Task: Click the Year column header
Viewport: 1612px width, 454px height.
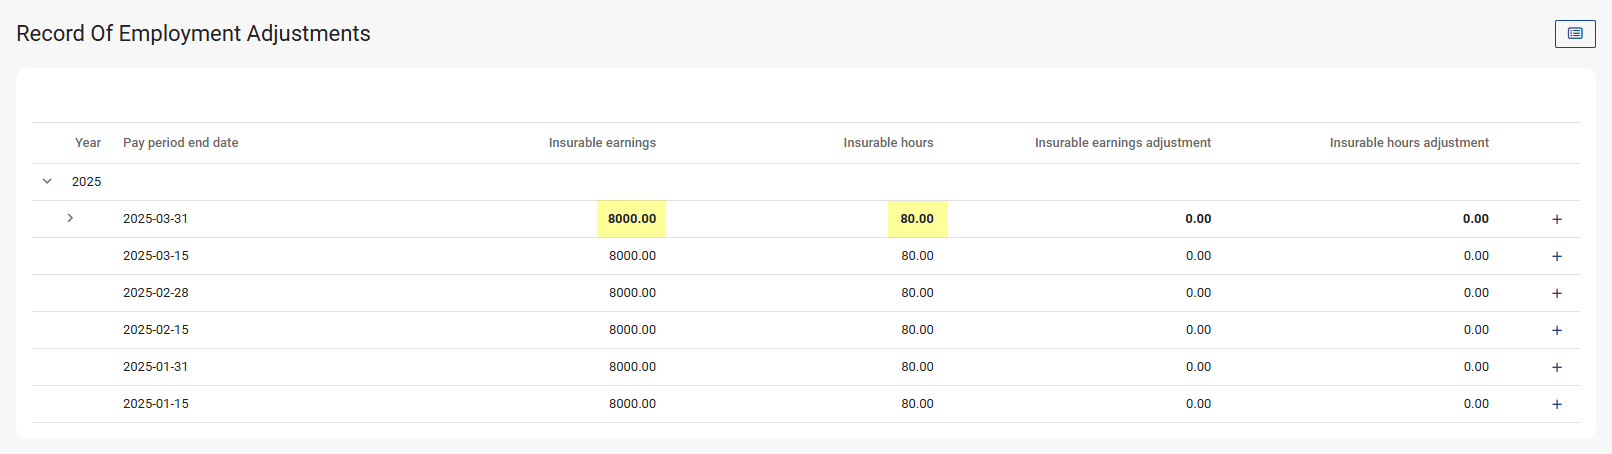Action: [88, 143]
